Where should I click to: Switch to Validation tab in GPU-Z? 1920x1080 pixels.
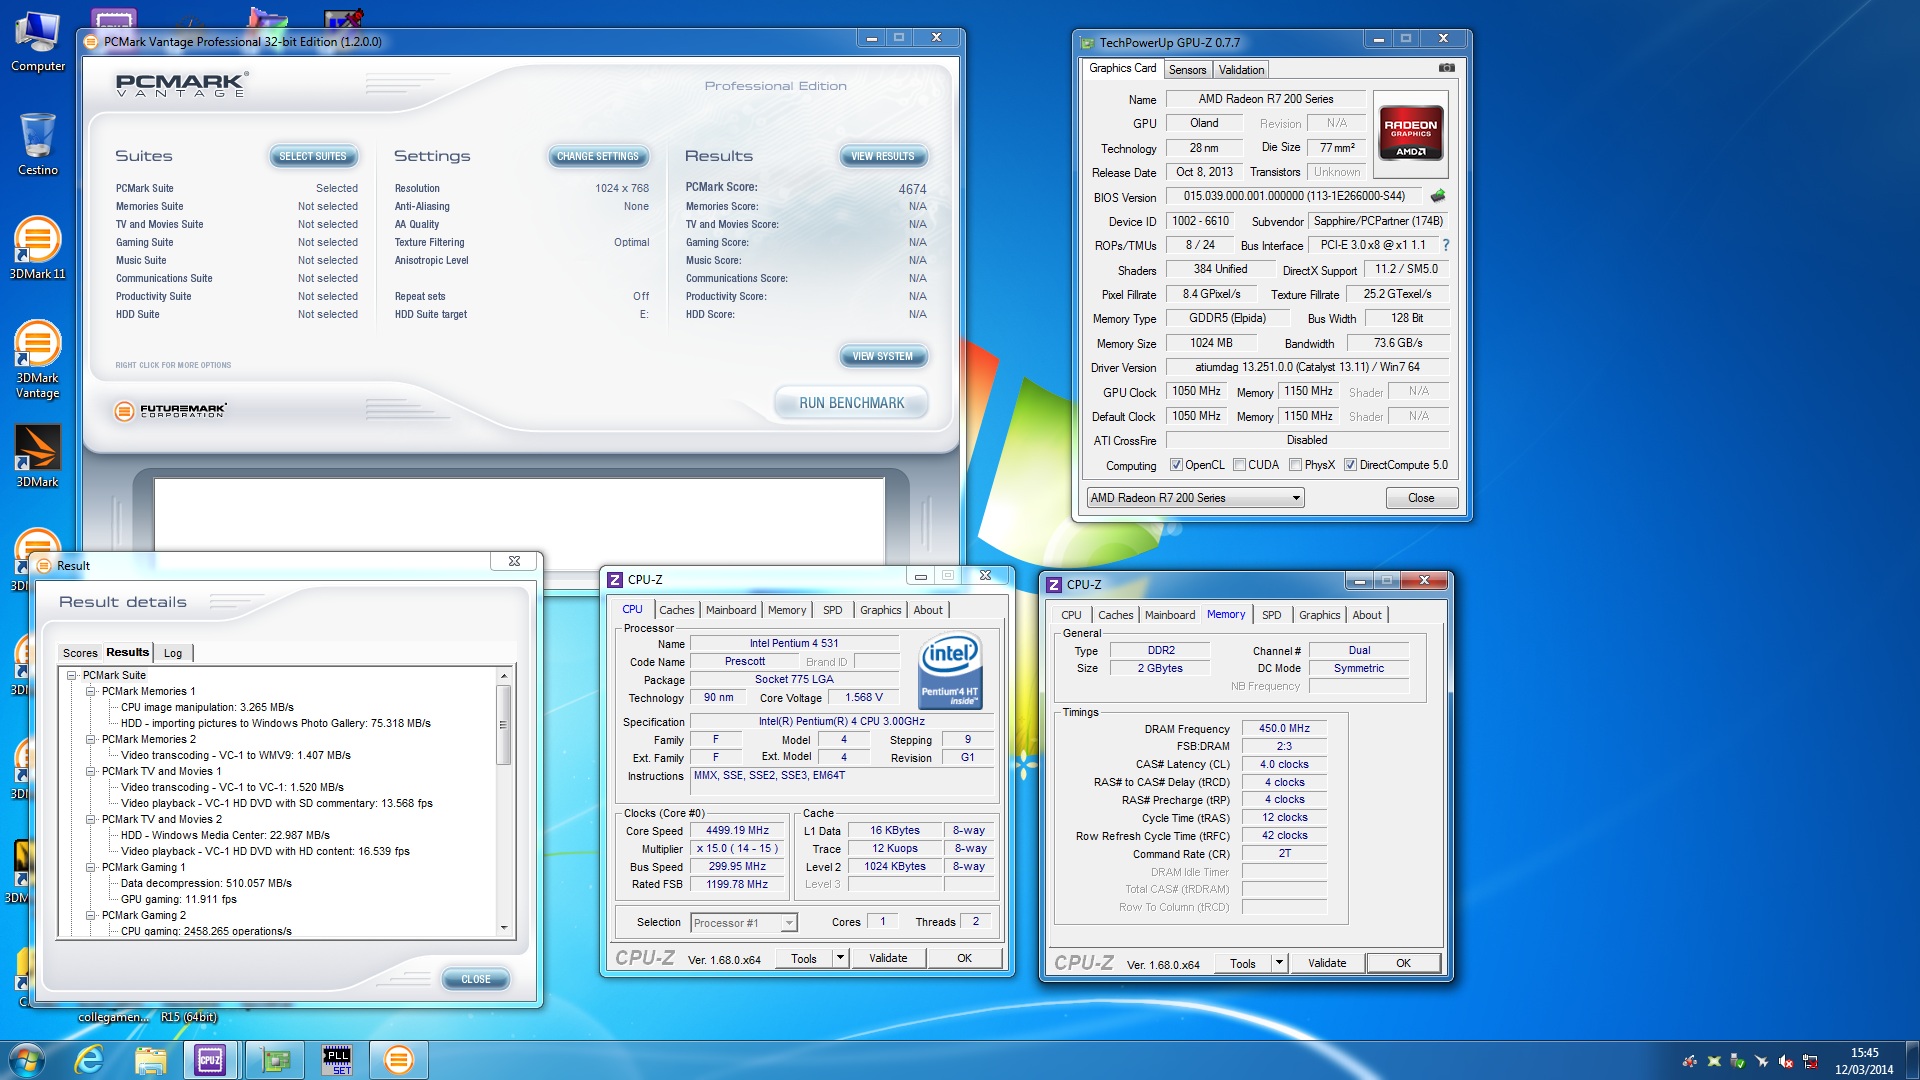pos(1241,70)
